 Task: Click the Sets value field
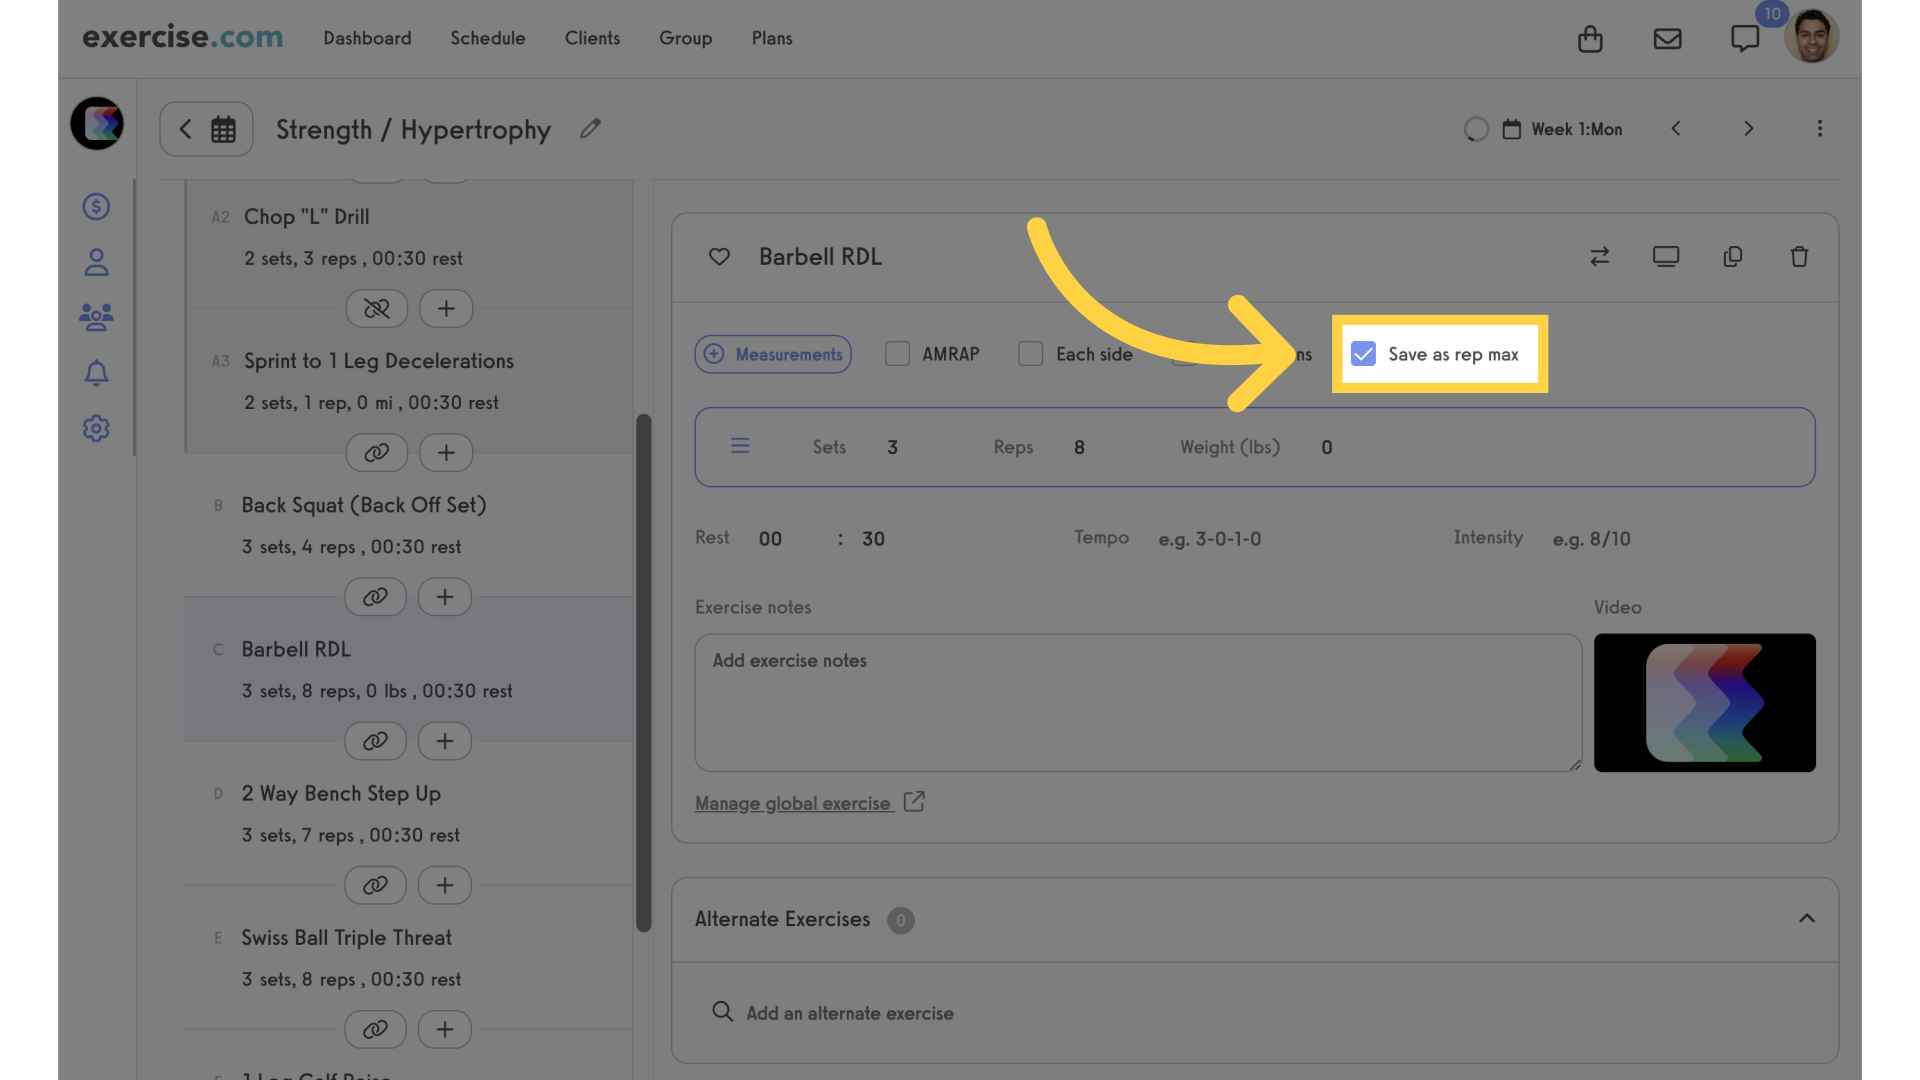(893, 447)
